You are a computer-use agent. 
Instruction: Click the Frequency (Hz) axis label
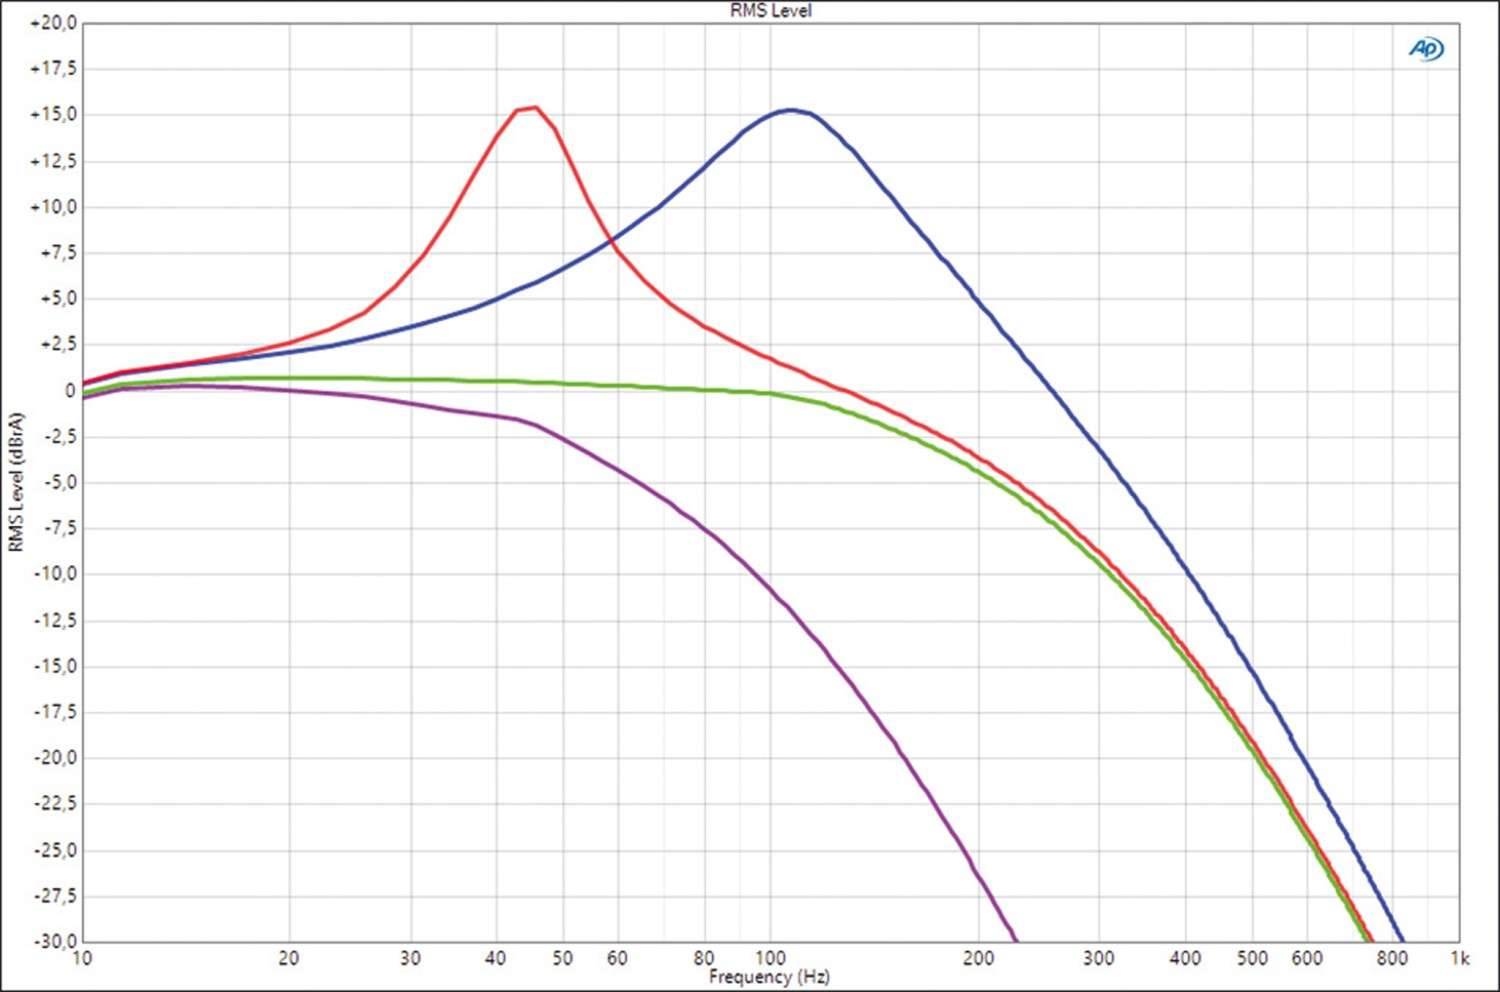pos(769,976)
